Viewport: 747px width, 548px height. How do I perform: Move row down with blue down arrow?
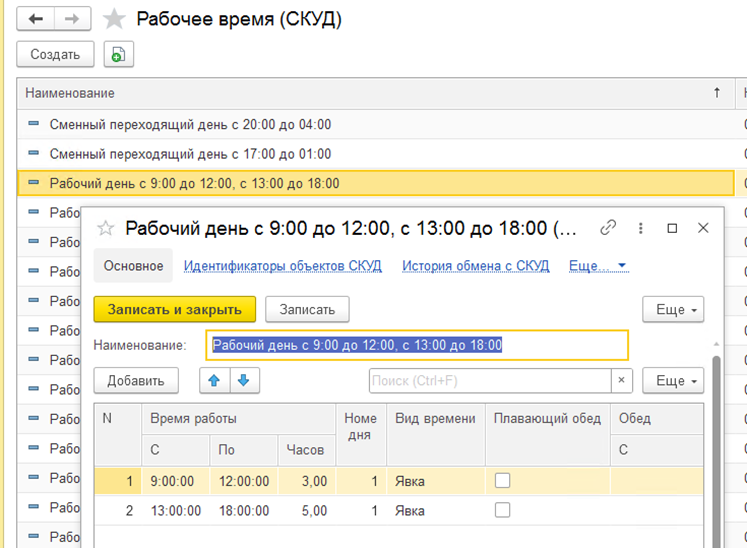click(x=243, y=380)
